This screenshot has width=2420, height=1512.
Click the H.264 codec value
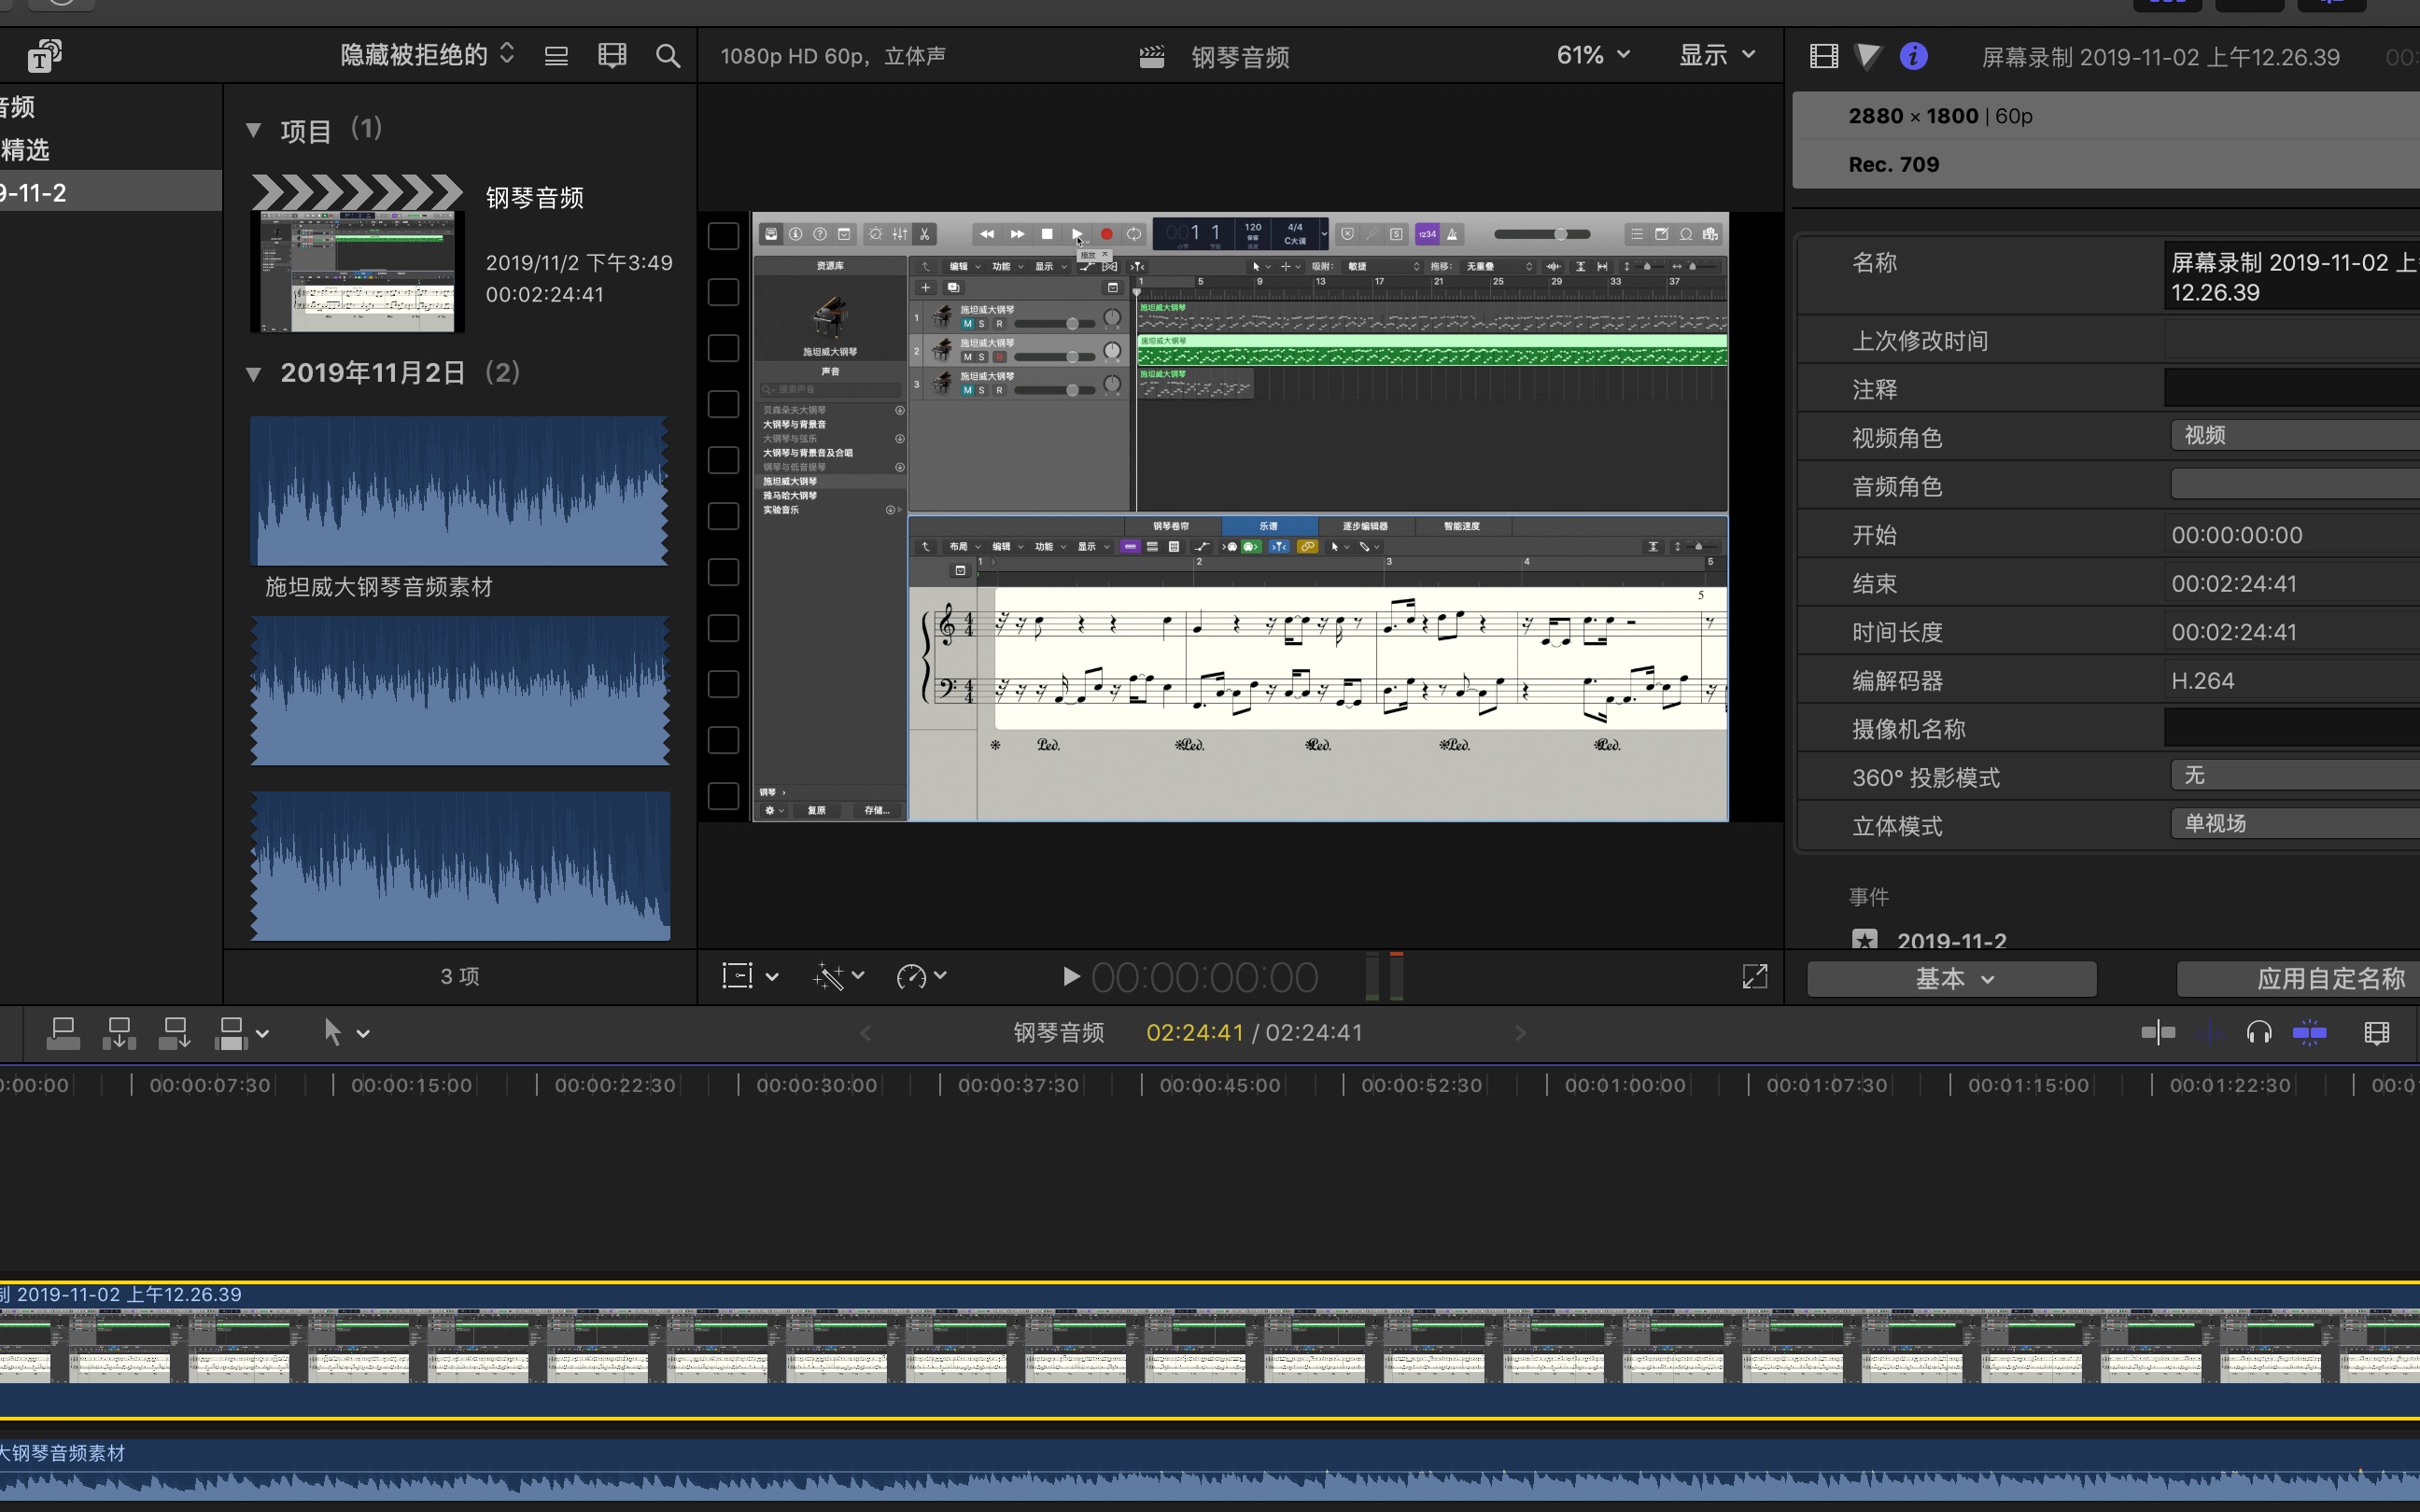2203,681
